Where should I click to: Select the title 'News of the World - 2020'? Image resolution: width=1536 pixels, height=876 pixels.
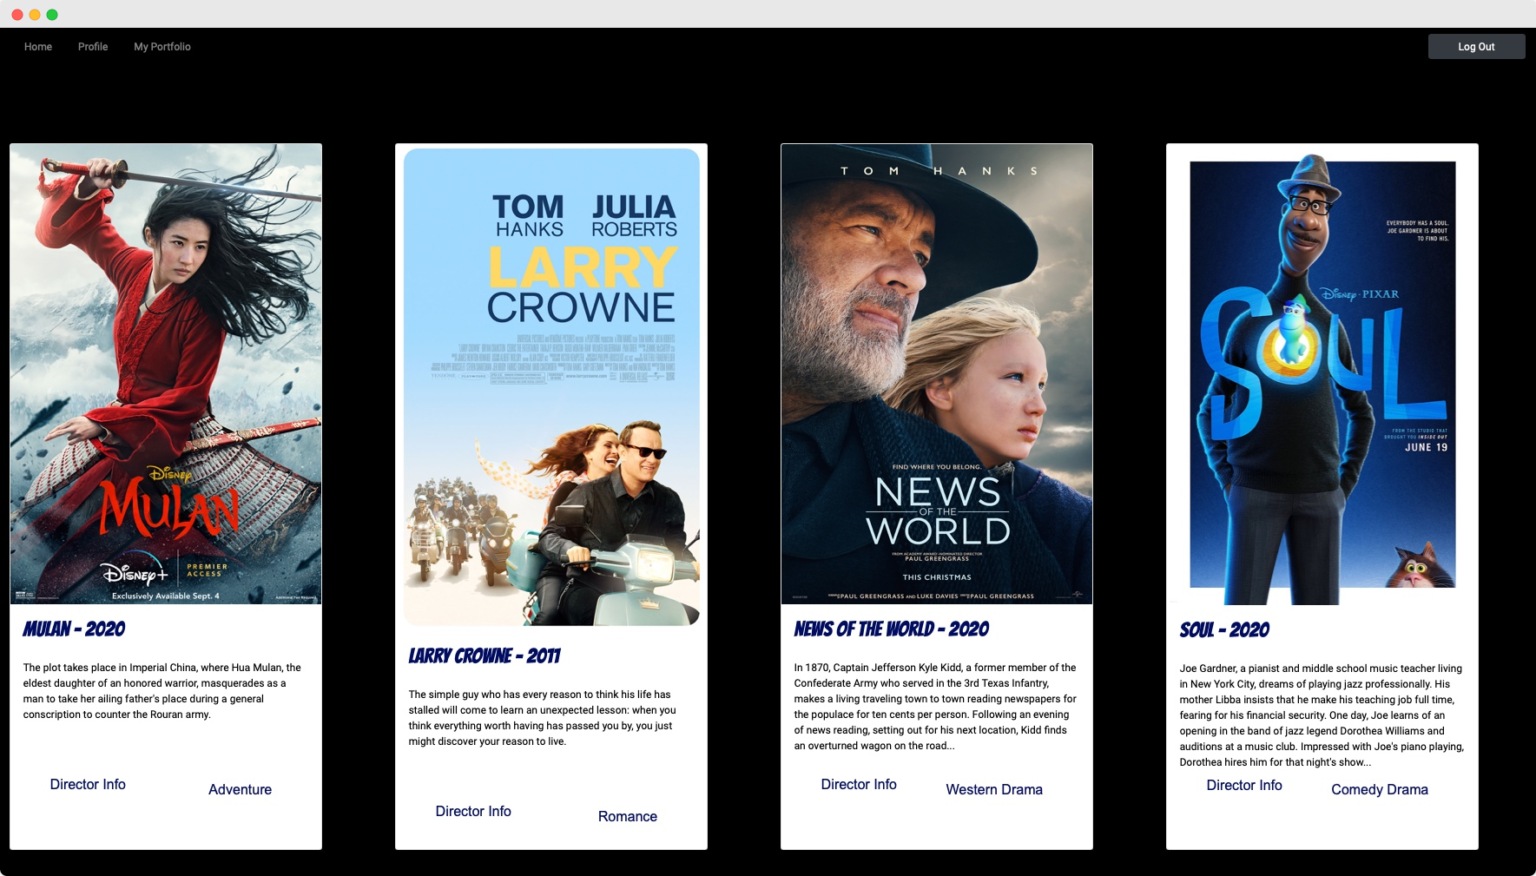(x=891, y=629)
